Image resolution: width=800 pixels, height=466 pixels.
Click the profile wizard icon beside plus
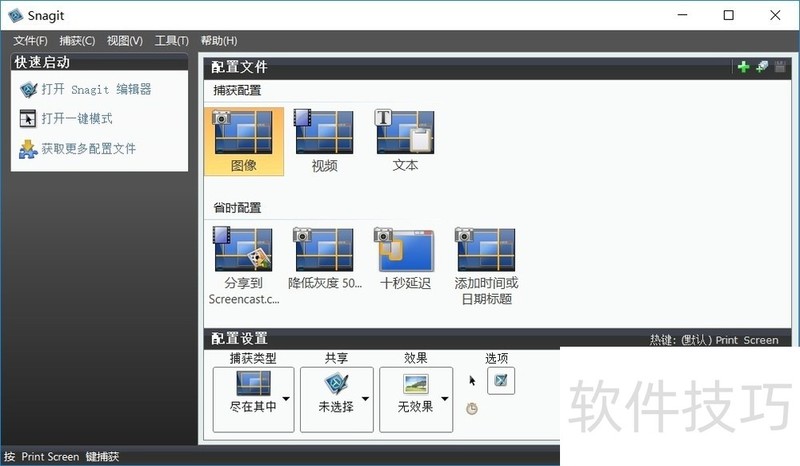click(x=762, y=67)
